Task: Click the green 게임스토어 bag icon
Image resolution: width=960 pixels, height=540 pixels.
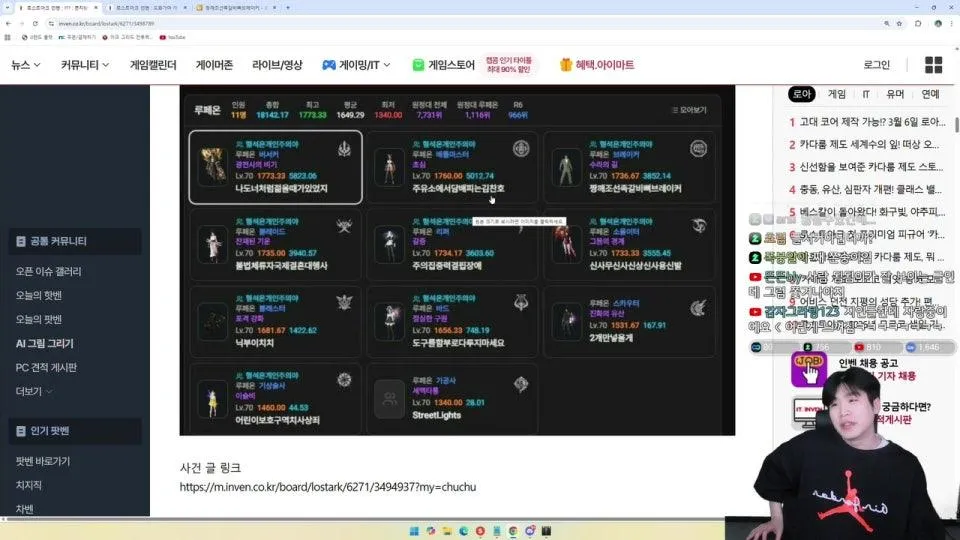Action: point(418,65)
